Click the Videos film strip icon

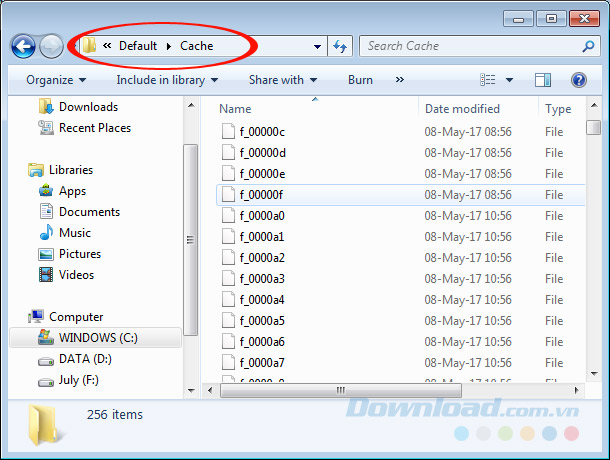click(46, 275)
